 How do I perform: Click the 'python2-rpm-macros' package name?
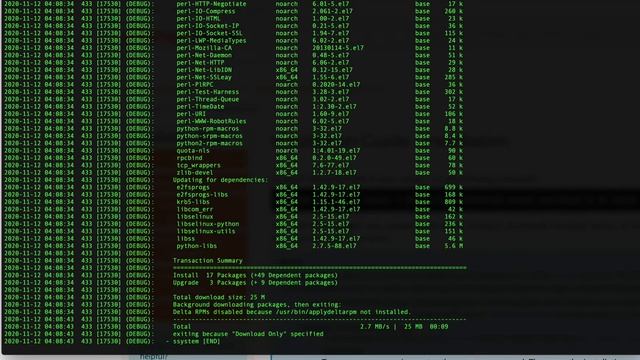209,143
